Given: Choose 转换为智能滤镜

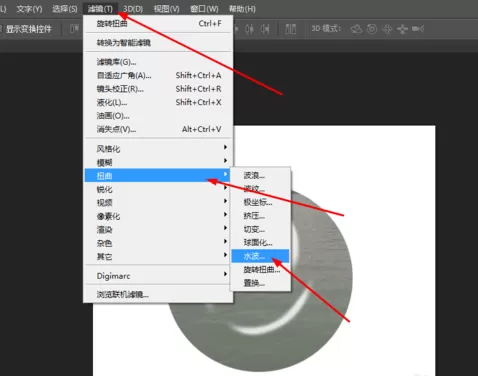Looking at the screenshot, I should [158, 42].
